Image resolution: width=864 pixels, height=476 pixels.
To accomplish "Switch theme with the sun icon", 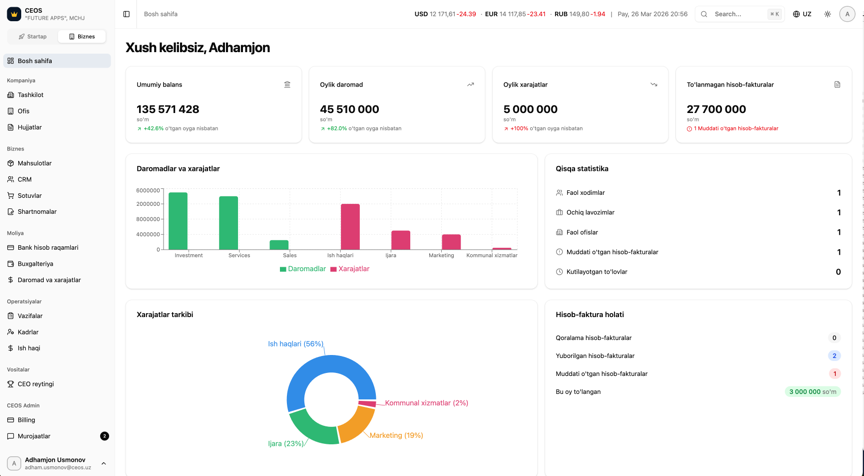I will click(x=827, y=14).
